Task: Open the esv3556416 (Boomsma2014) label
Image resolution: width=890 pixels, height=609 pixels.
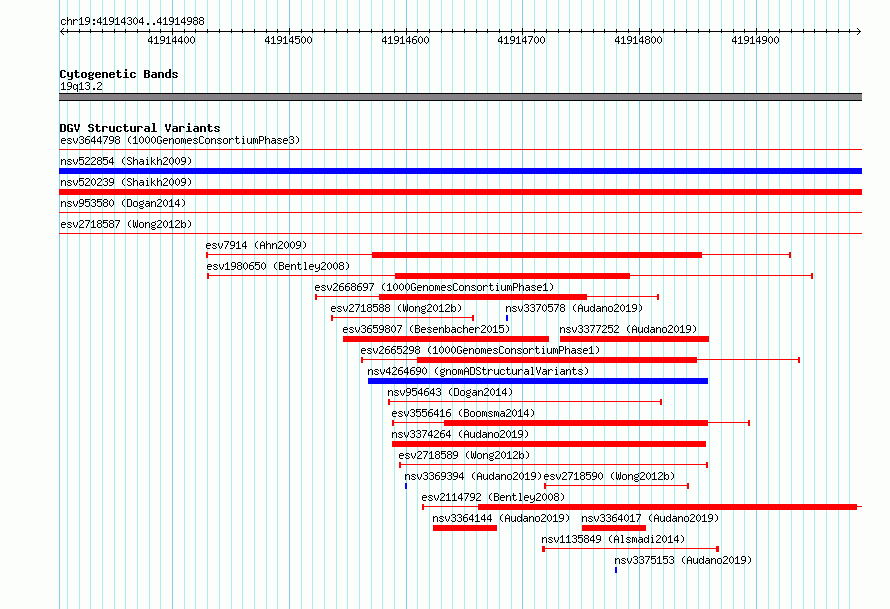Action: click(463, 413)
